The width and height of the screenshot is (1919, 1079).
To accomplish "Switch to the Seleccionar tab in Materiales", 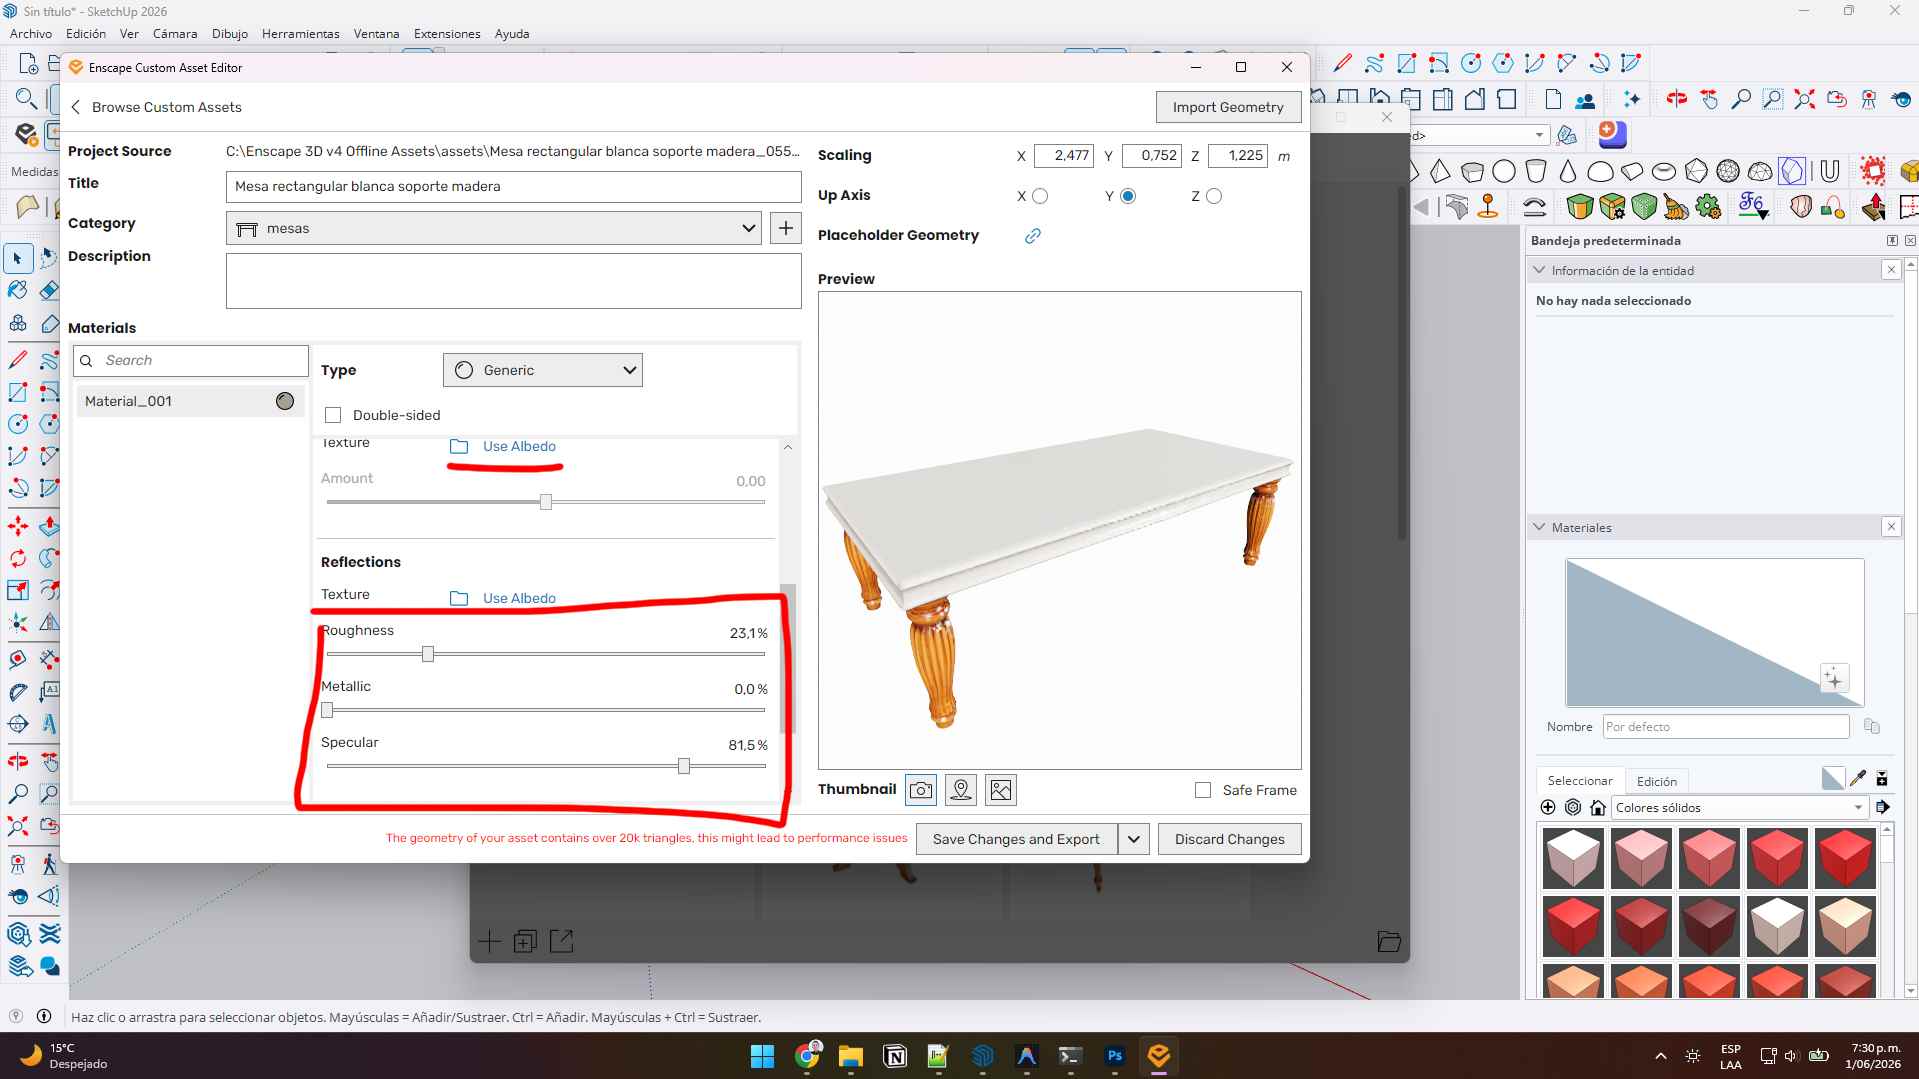I will (x=1580, y=780).
